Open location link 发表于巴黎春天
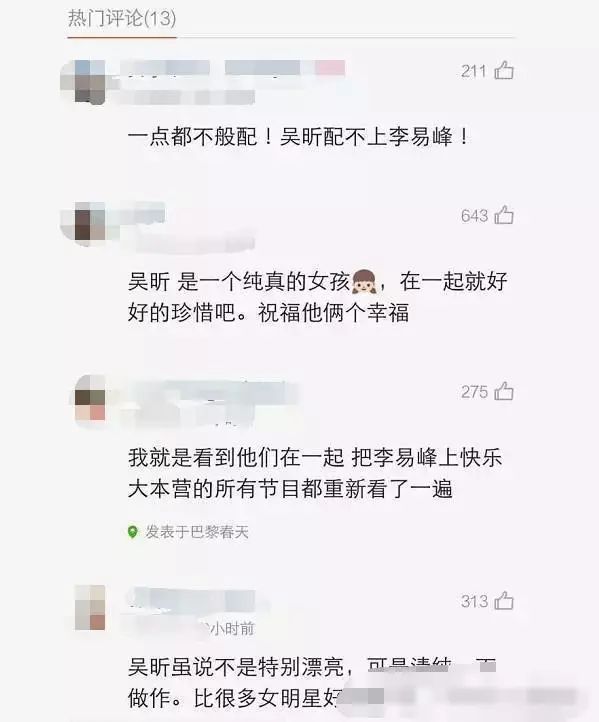This screenshot has height=722, width=599. 197,532
